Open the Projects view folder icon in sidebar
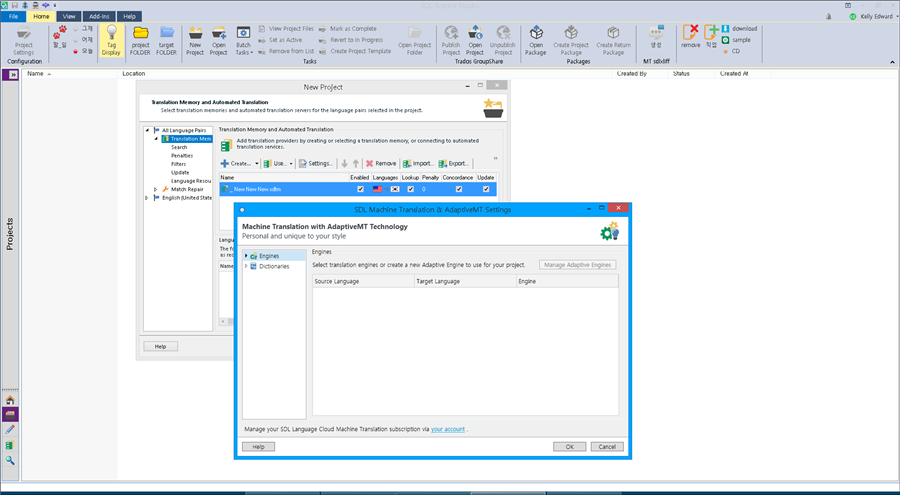Image resolution: width=900 pixels, height=495 pixels. tap(10, 415)
